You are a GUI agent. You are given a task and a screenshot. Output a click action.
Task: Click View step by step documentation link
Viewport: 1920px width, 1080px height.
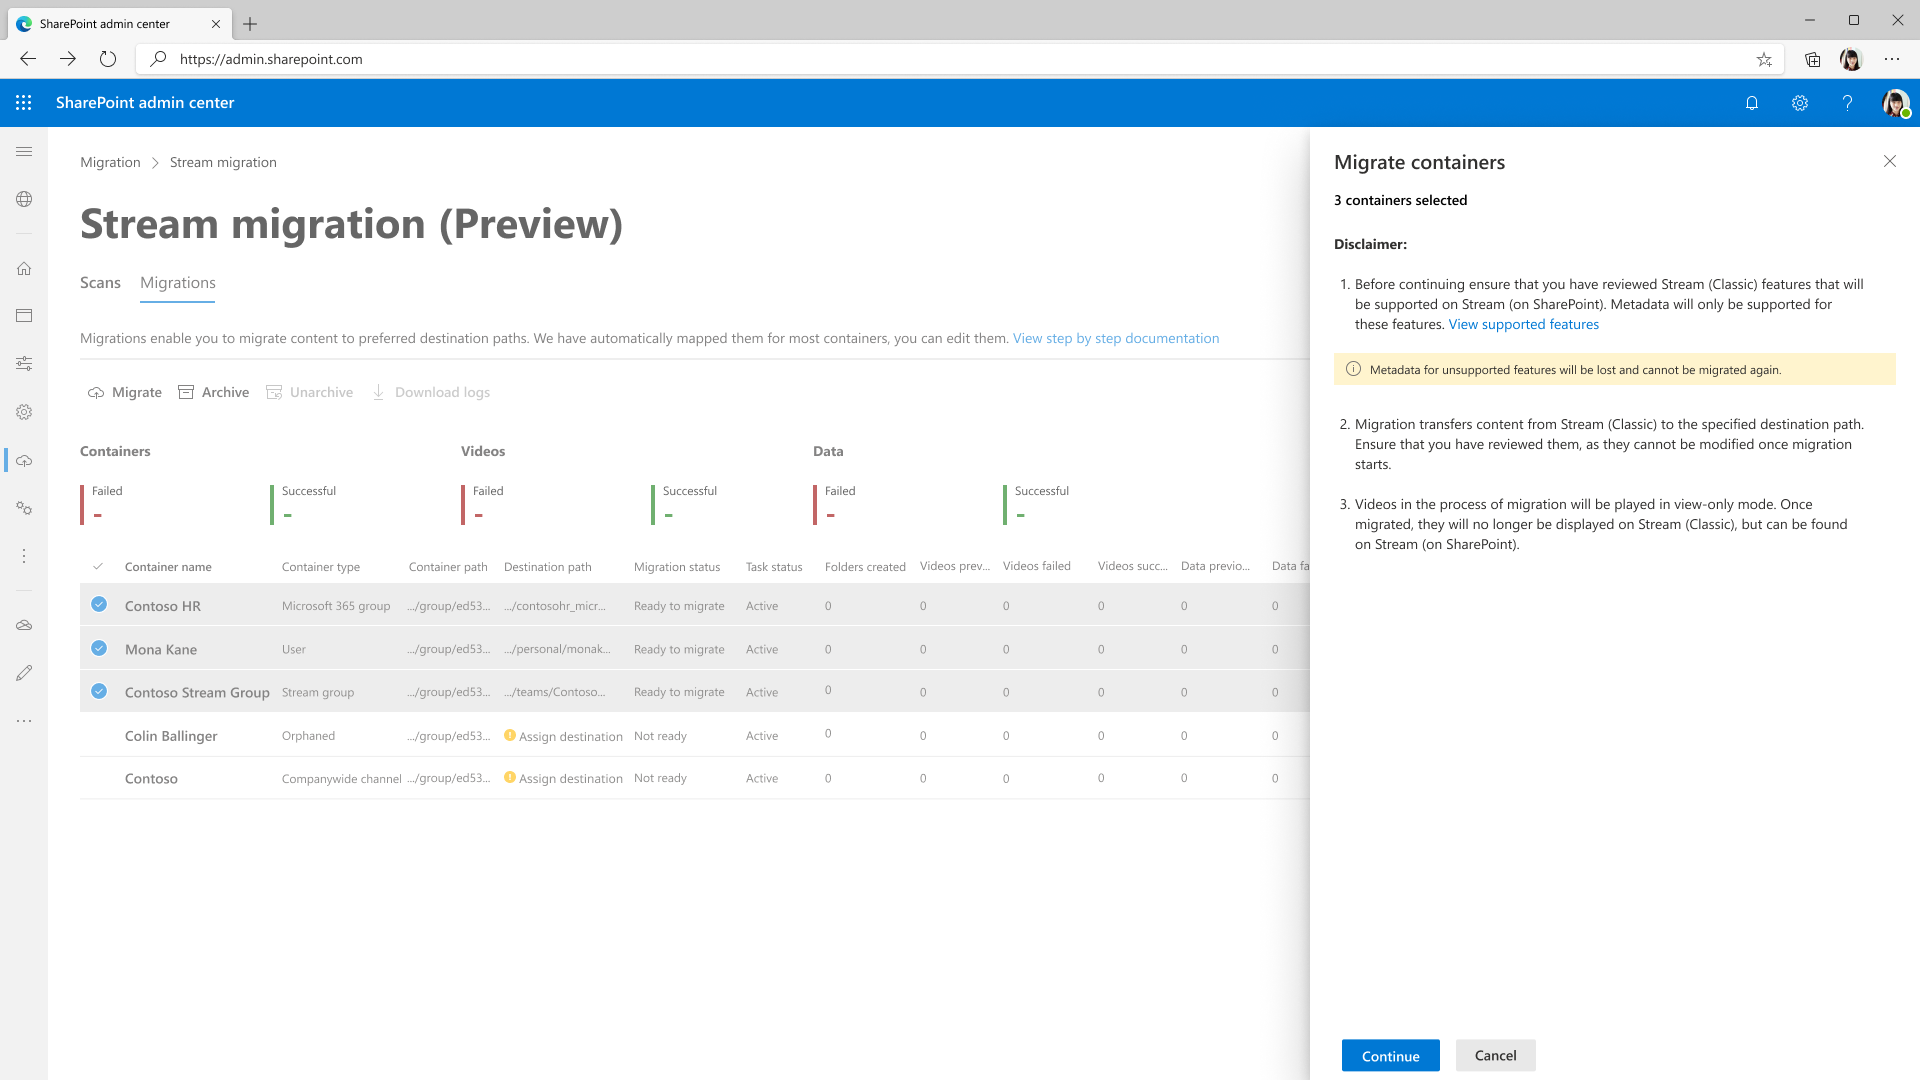[1116, 338]
